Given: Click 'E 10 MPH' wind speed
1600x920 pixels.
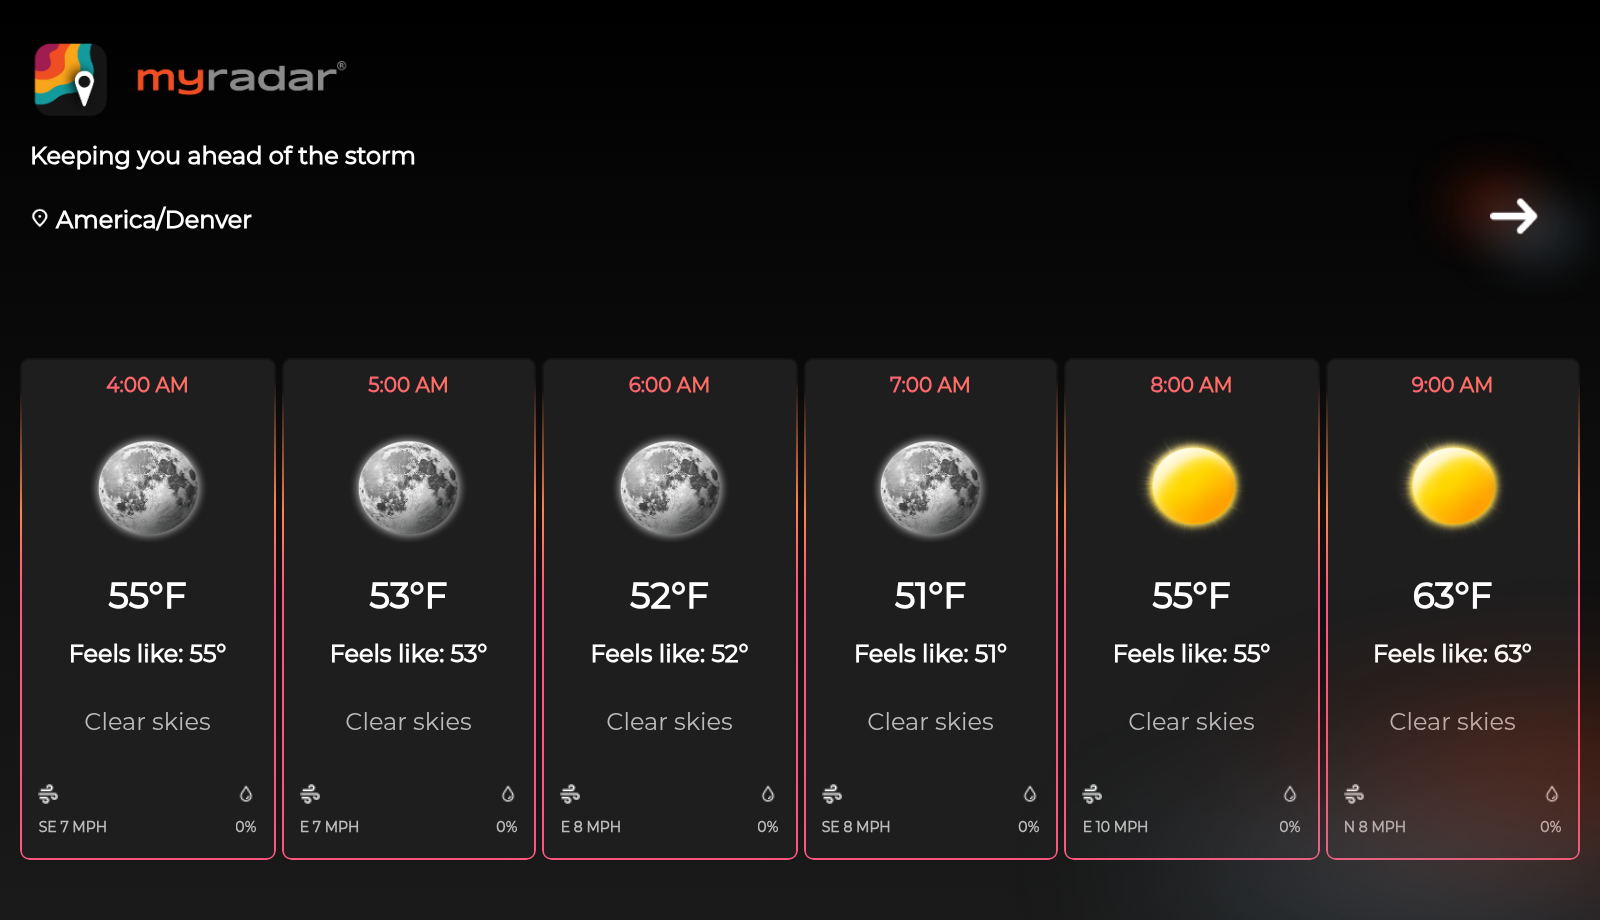Looking at the screenshot, I should (1116, 827).
